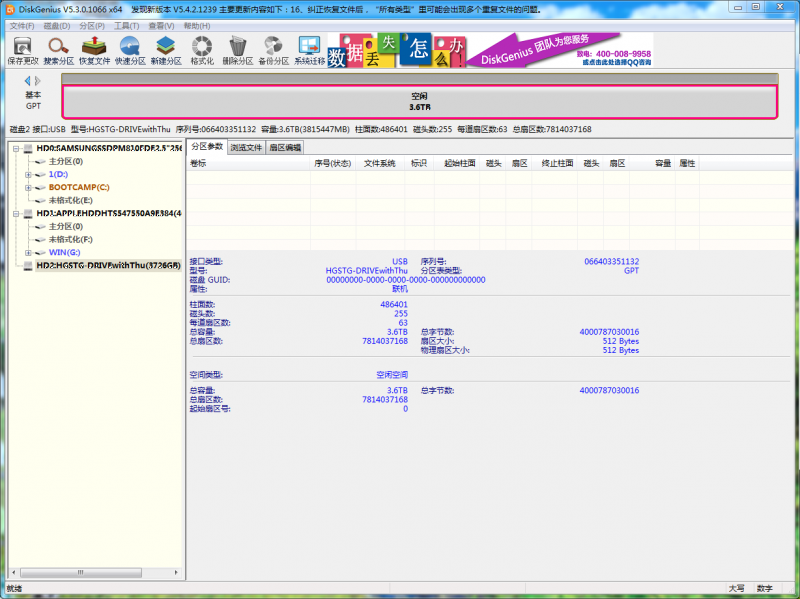Click the 终止柱面 column header
This screenshot has width=800, height=599.
(x=557, y=163)
